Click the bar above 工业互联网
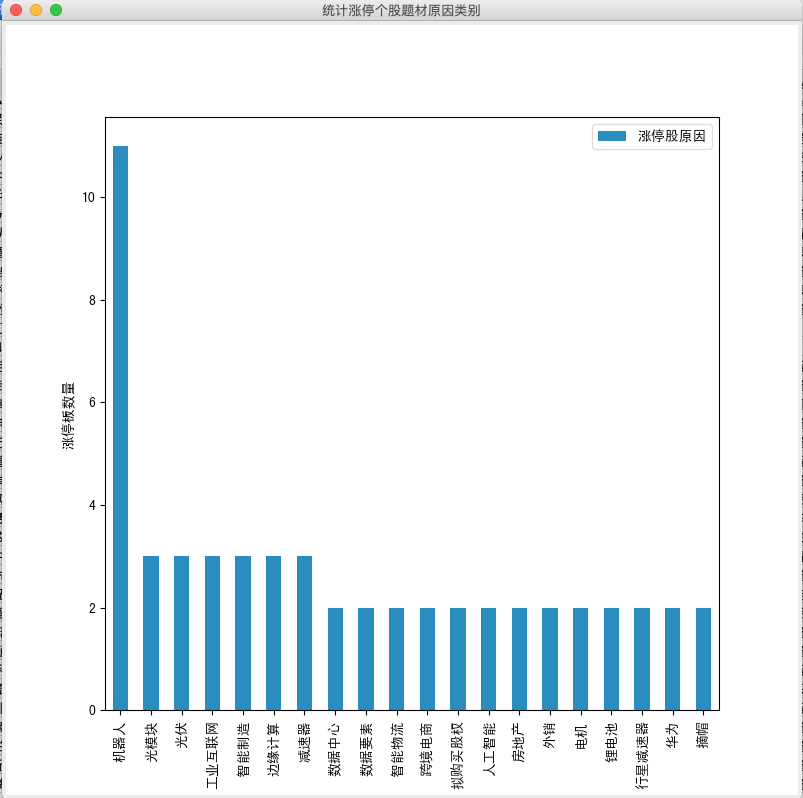The width and height of the screenshot is (803, 798). tap(213, 633)
